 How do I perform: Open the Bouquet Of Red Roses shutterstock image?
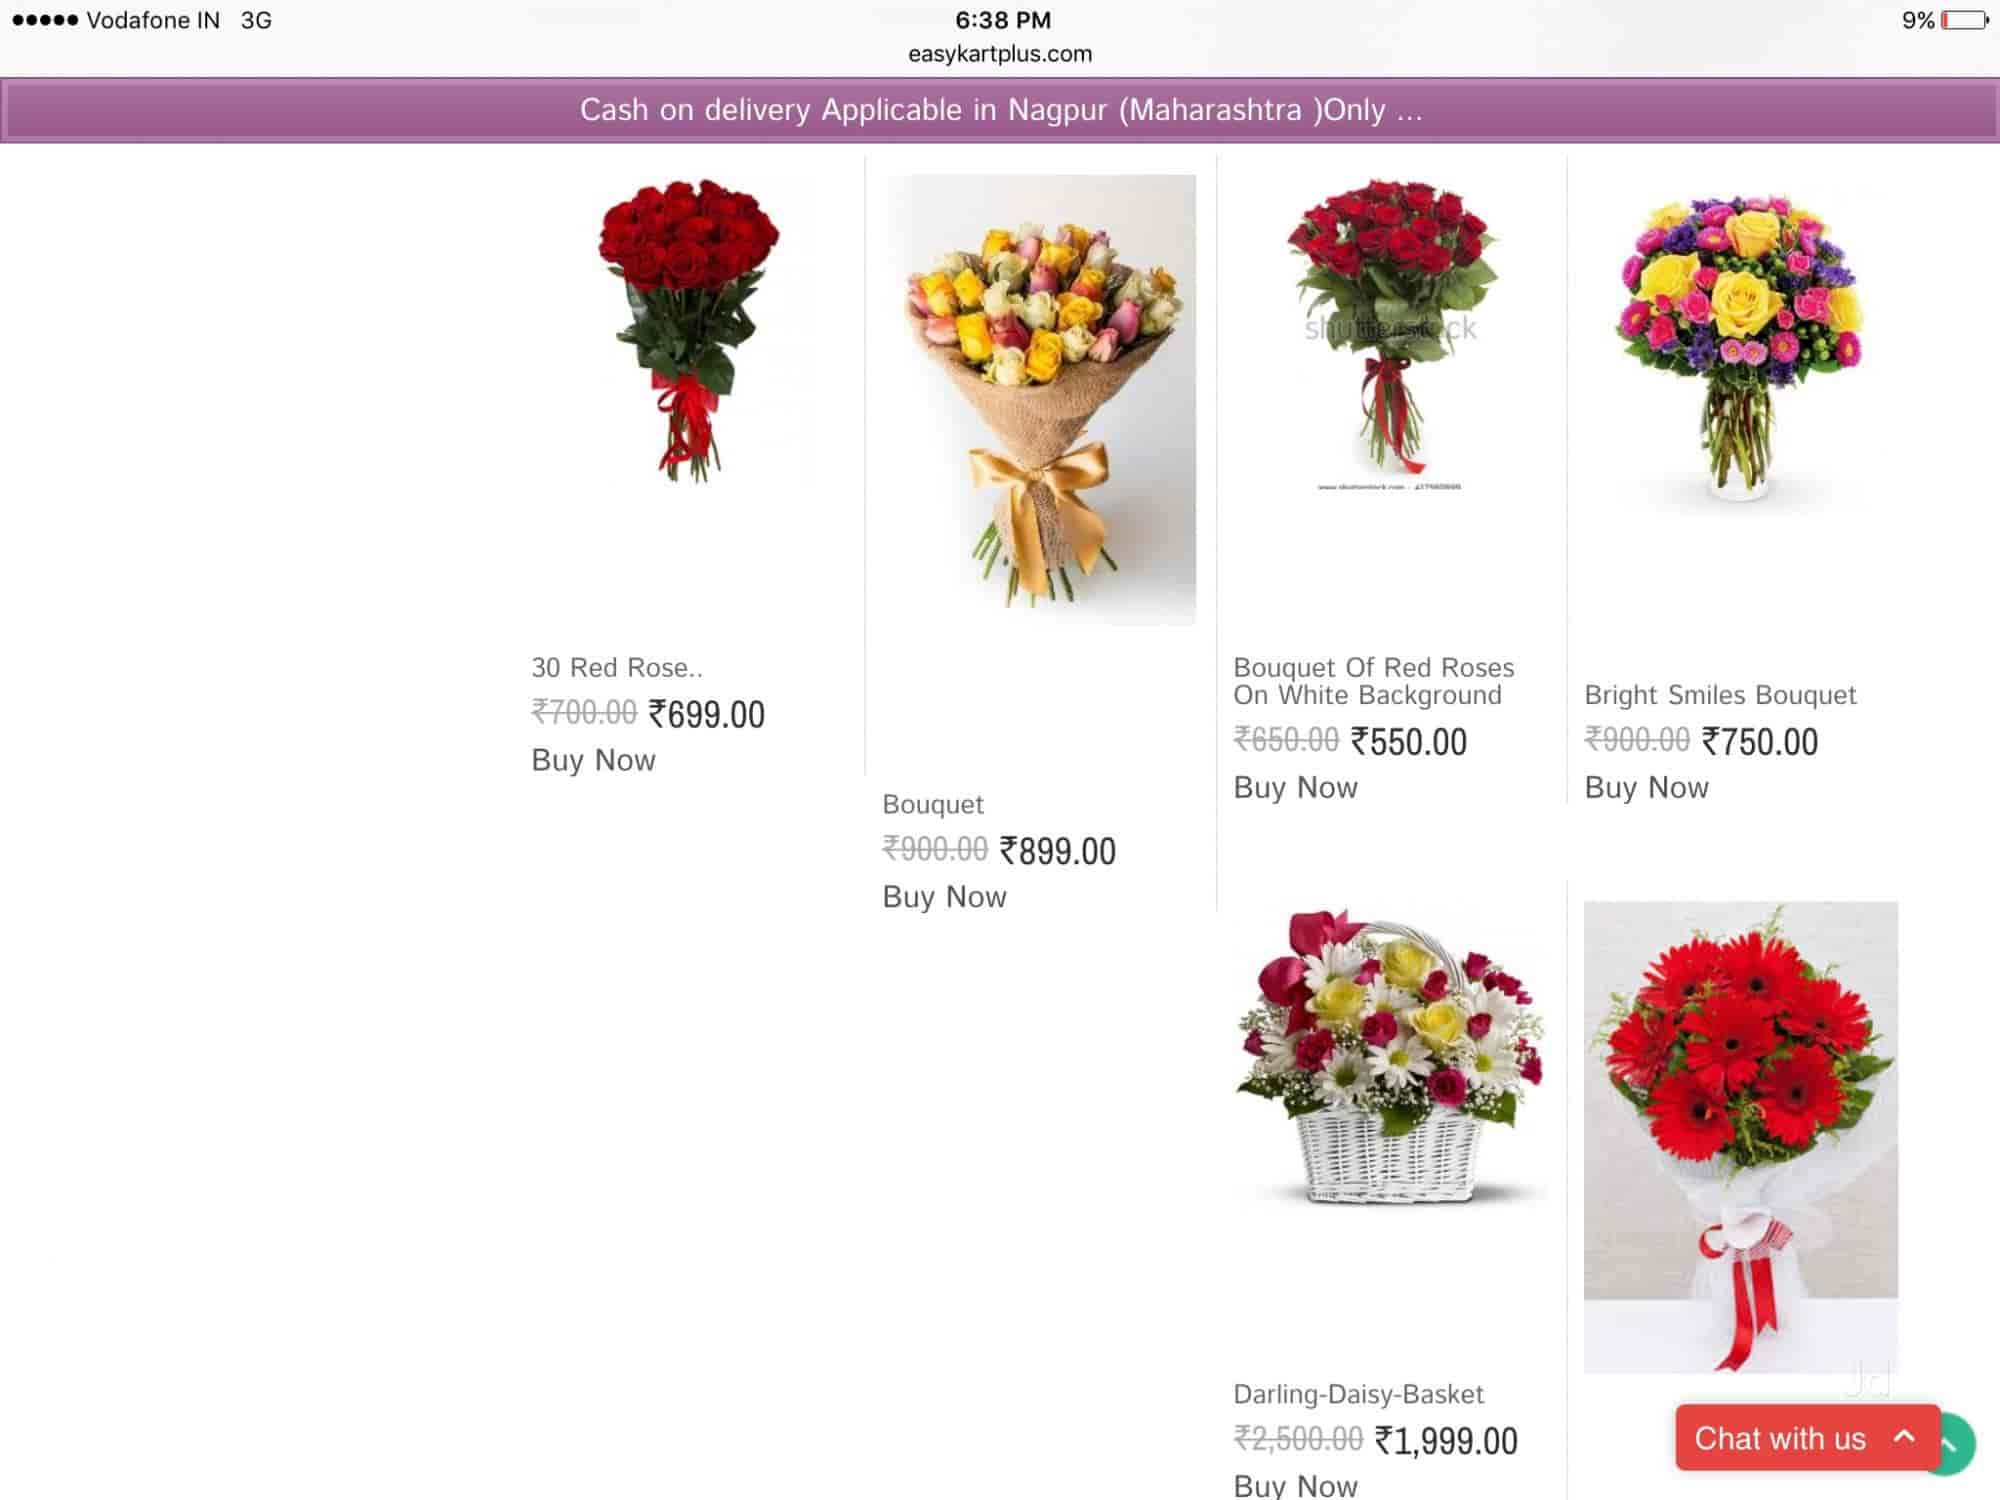(1390, 333)
